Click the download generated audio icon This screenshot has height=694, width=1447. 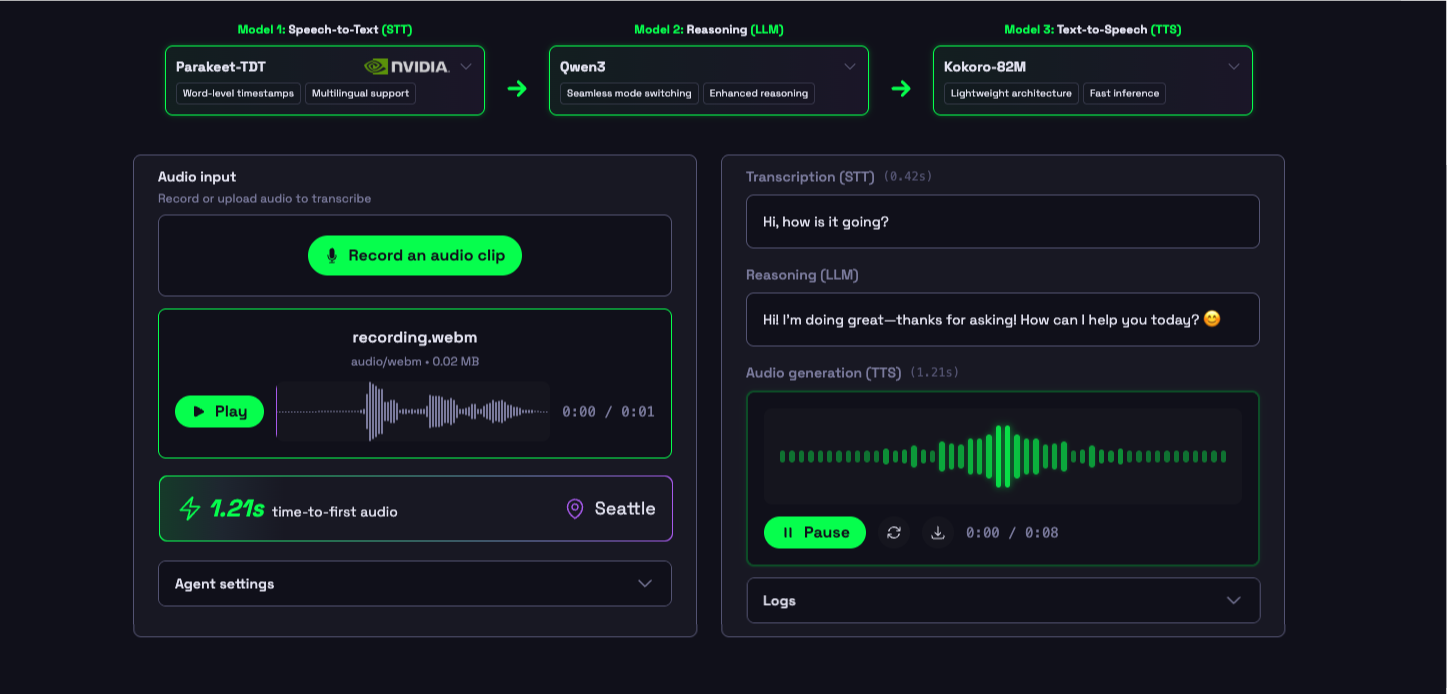pos(938,533)
